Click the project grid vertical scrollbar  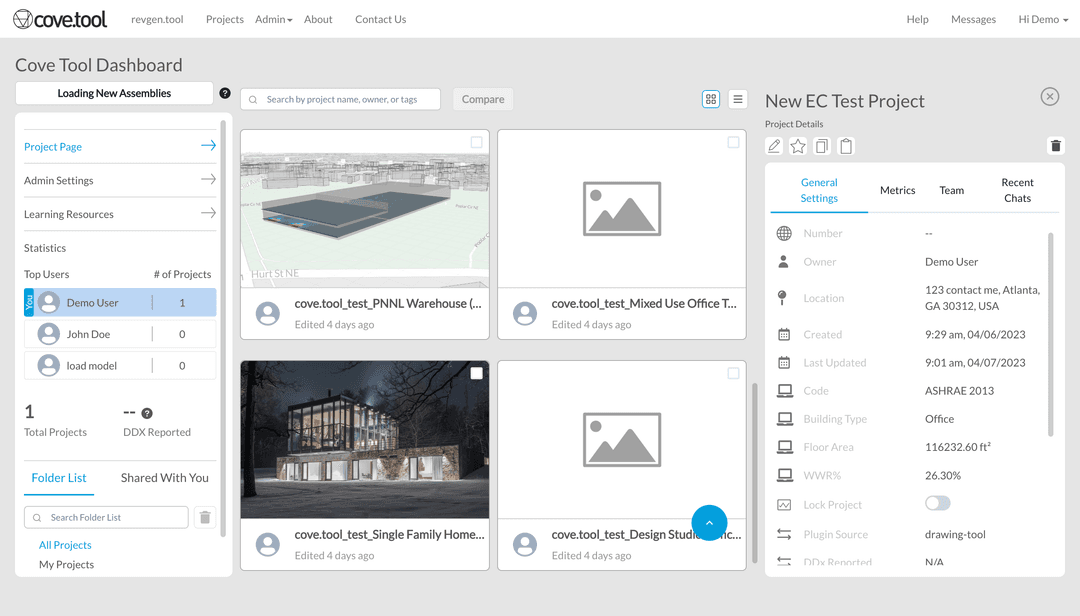point(754,473)
